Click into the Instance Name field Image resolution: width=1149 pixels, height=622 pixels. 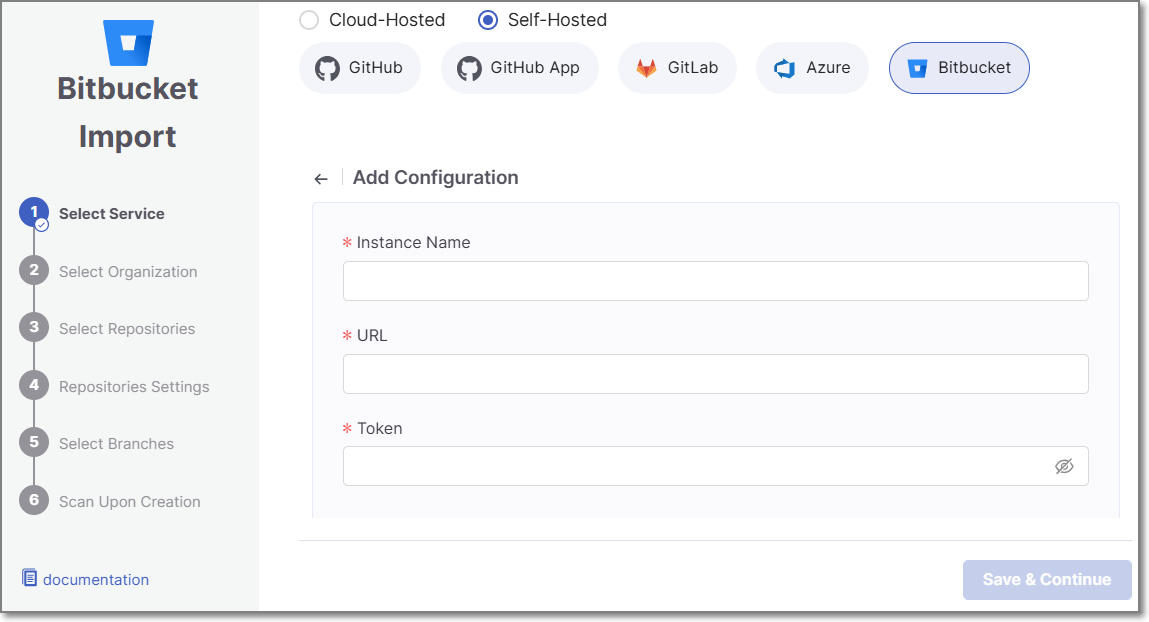click(715, 281)
